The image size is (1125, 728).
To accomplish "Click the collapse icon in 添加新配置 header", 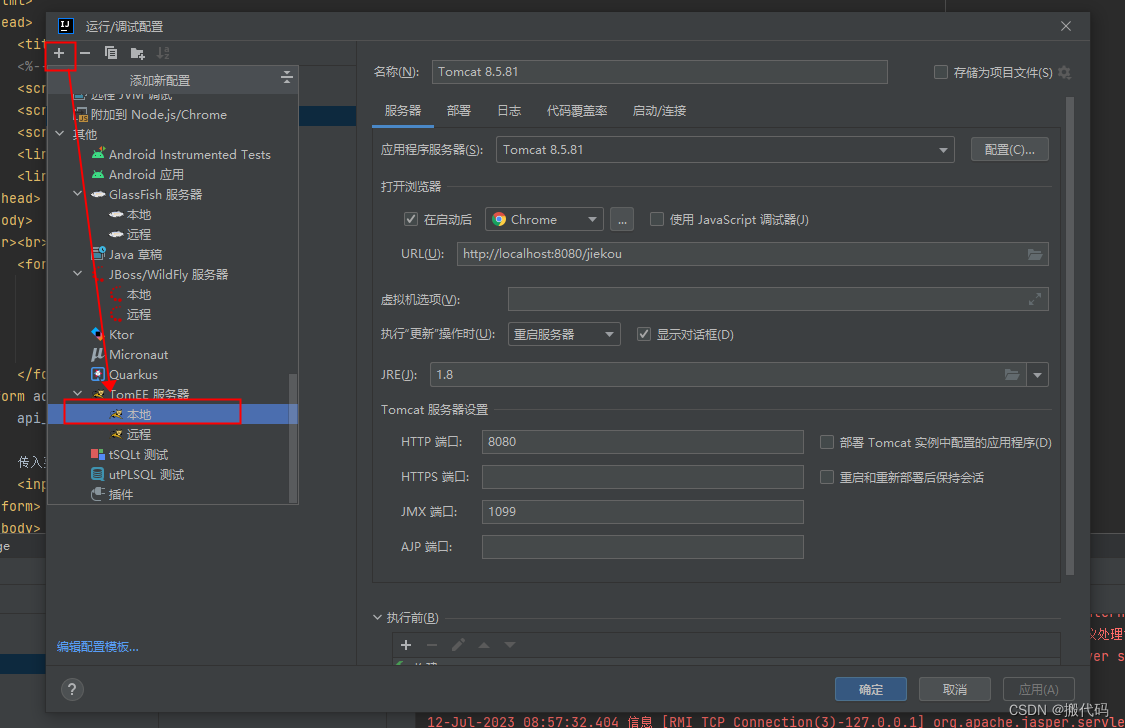I will pos(286,77).
